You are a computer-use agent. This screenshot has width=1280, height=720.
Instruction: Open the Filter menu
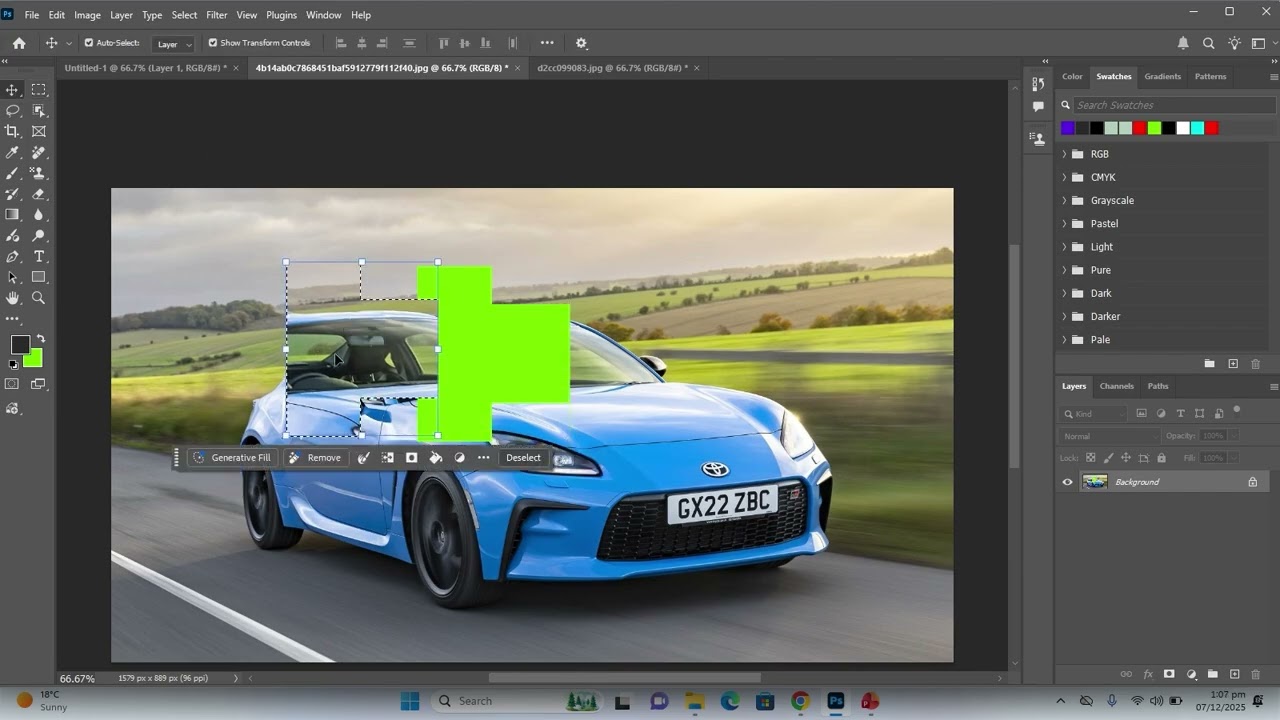217,15
